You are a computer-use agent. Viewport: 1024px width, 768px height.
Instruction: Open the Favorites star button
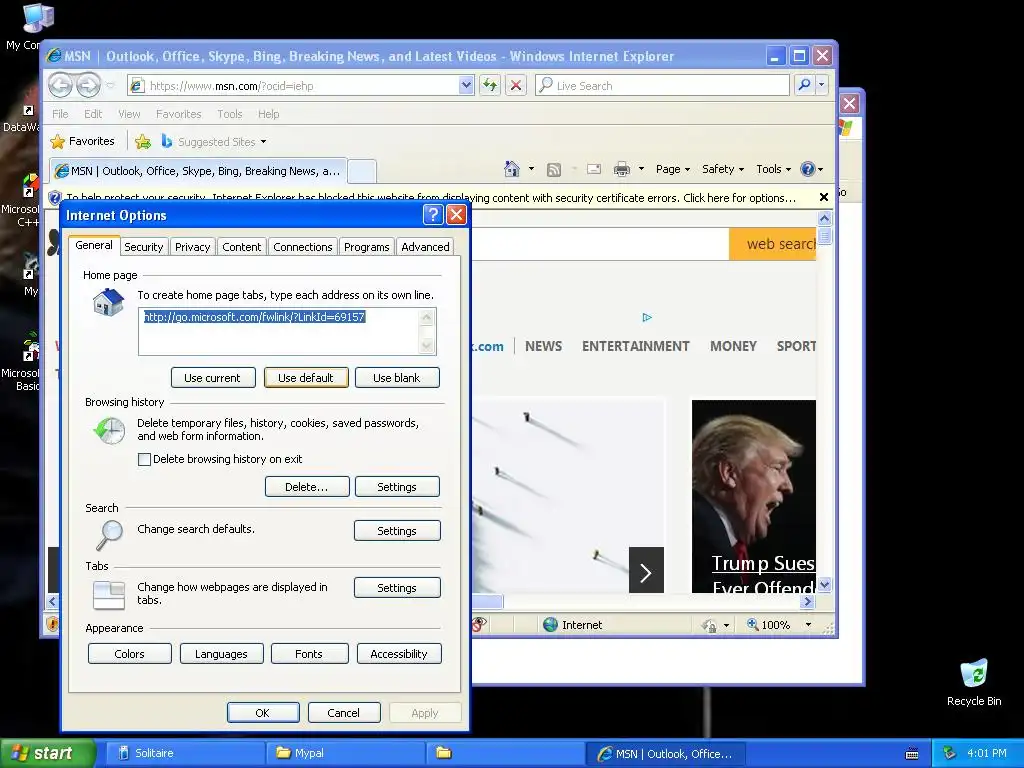click(83, 141)
